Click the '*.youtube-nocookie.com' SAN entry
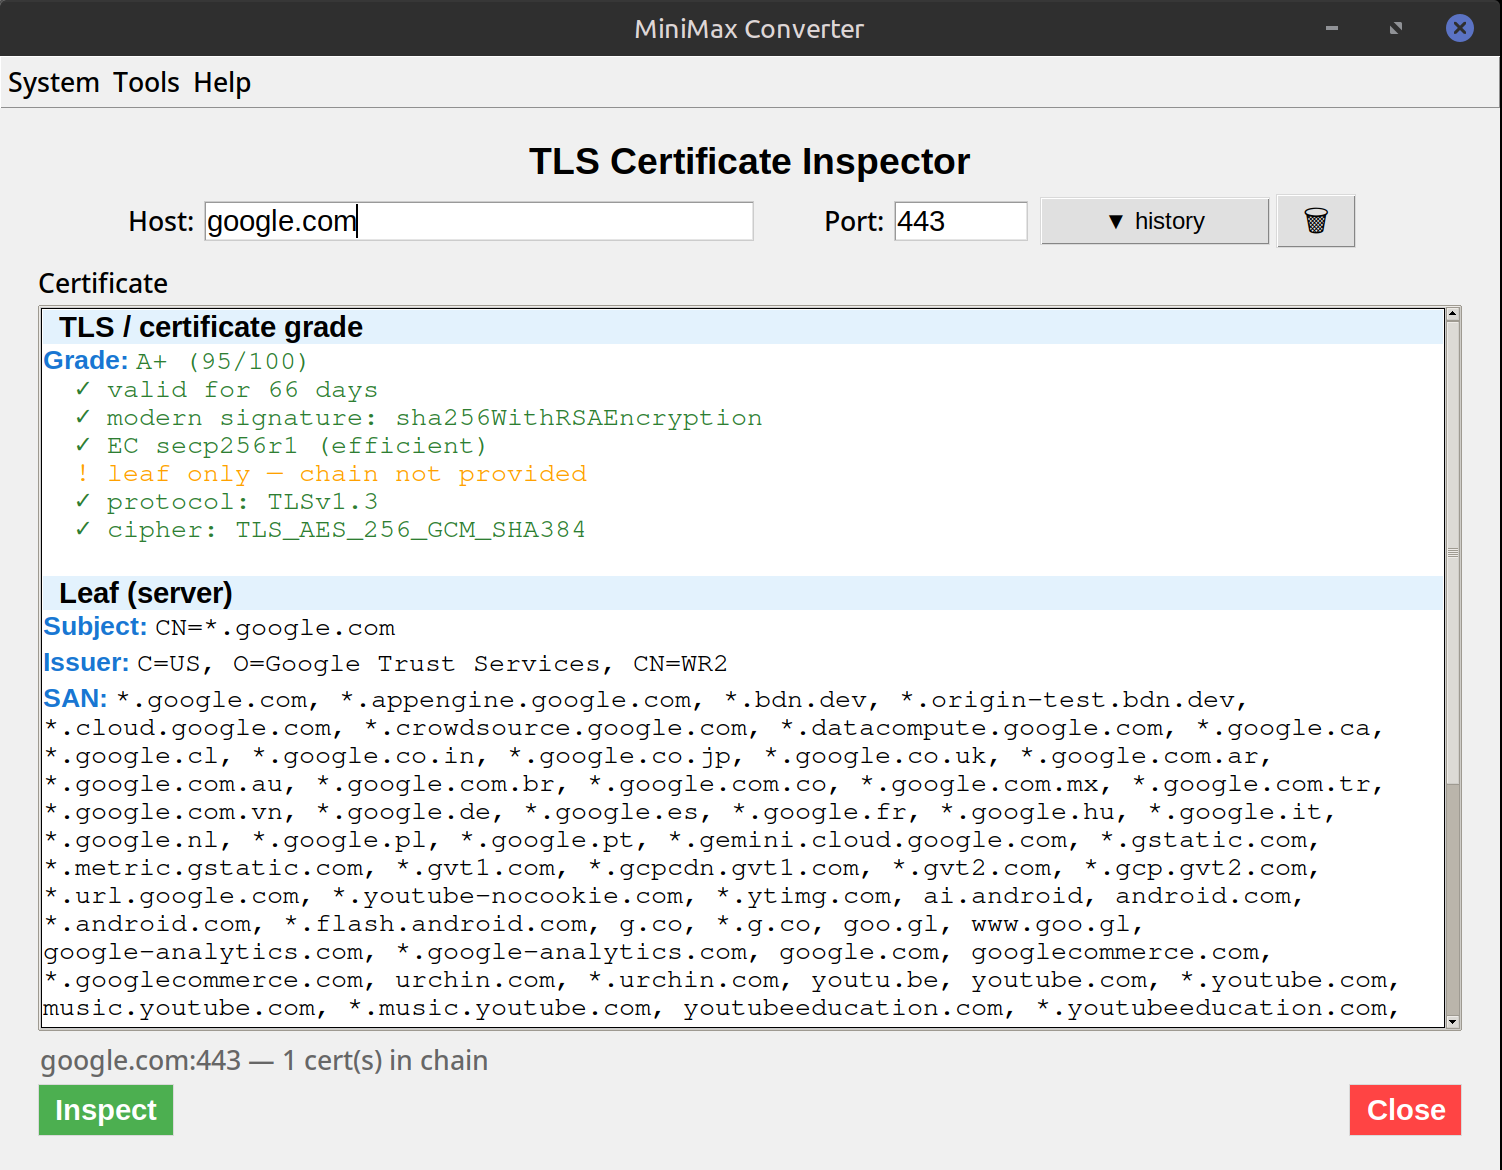 point(508,896)
